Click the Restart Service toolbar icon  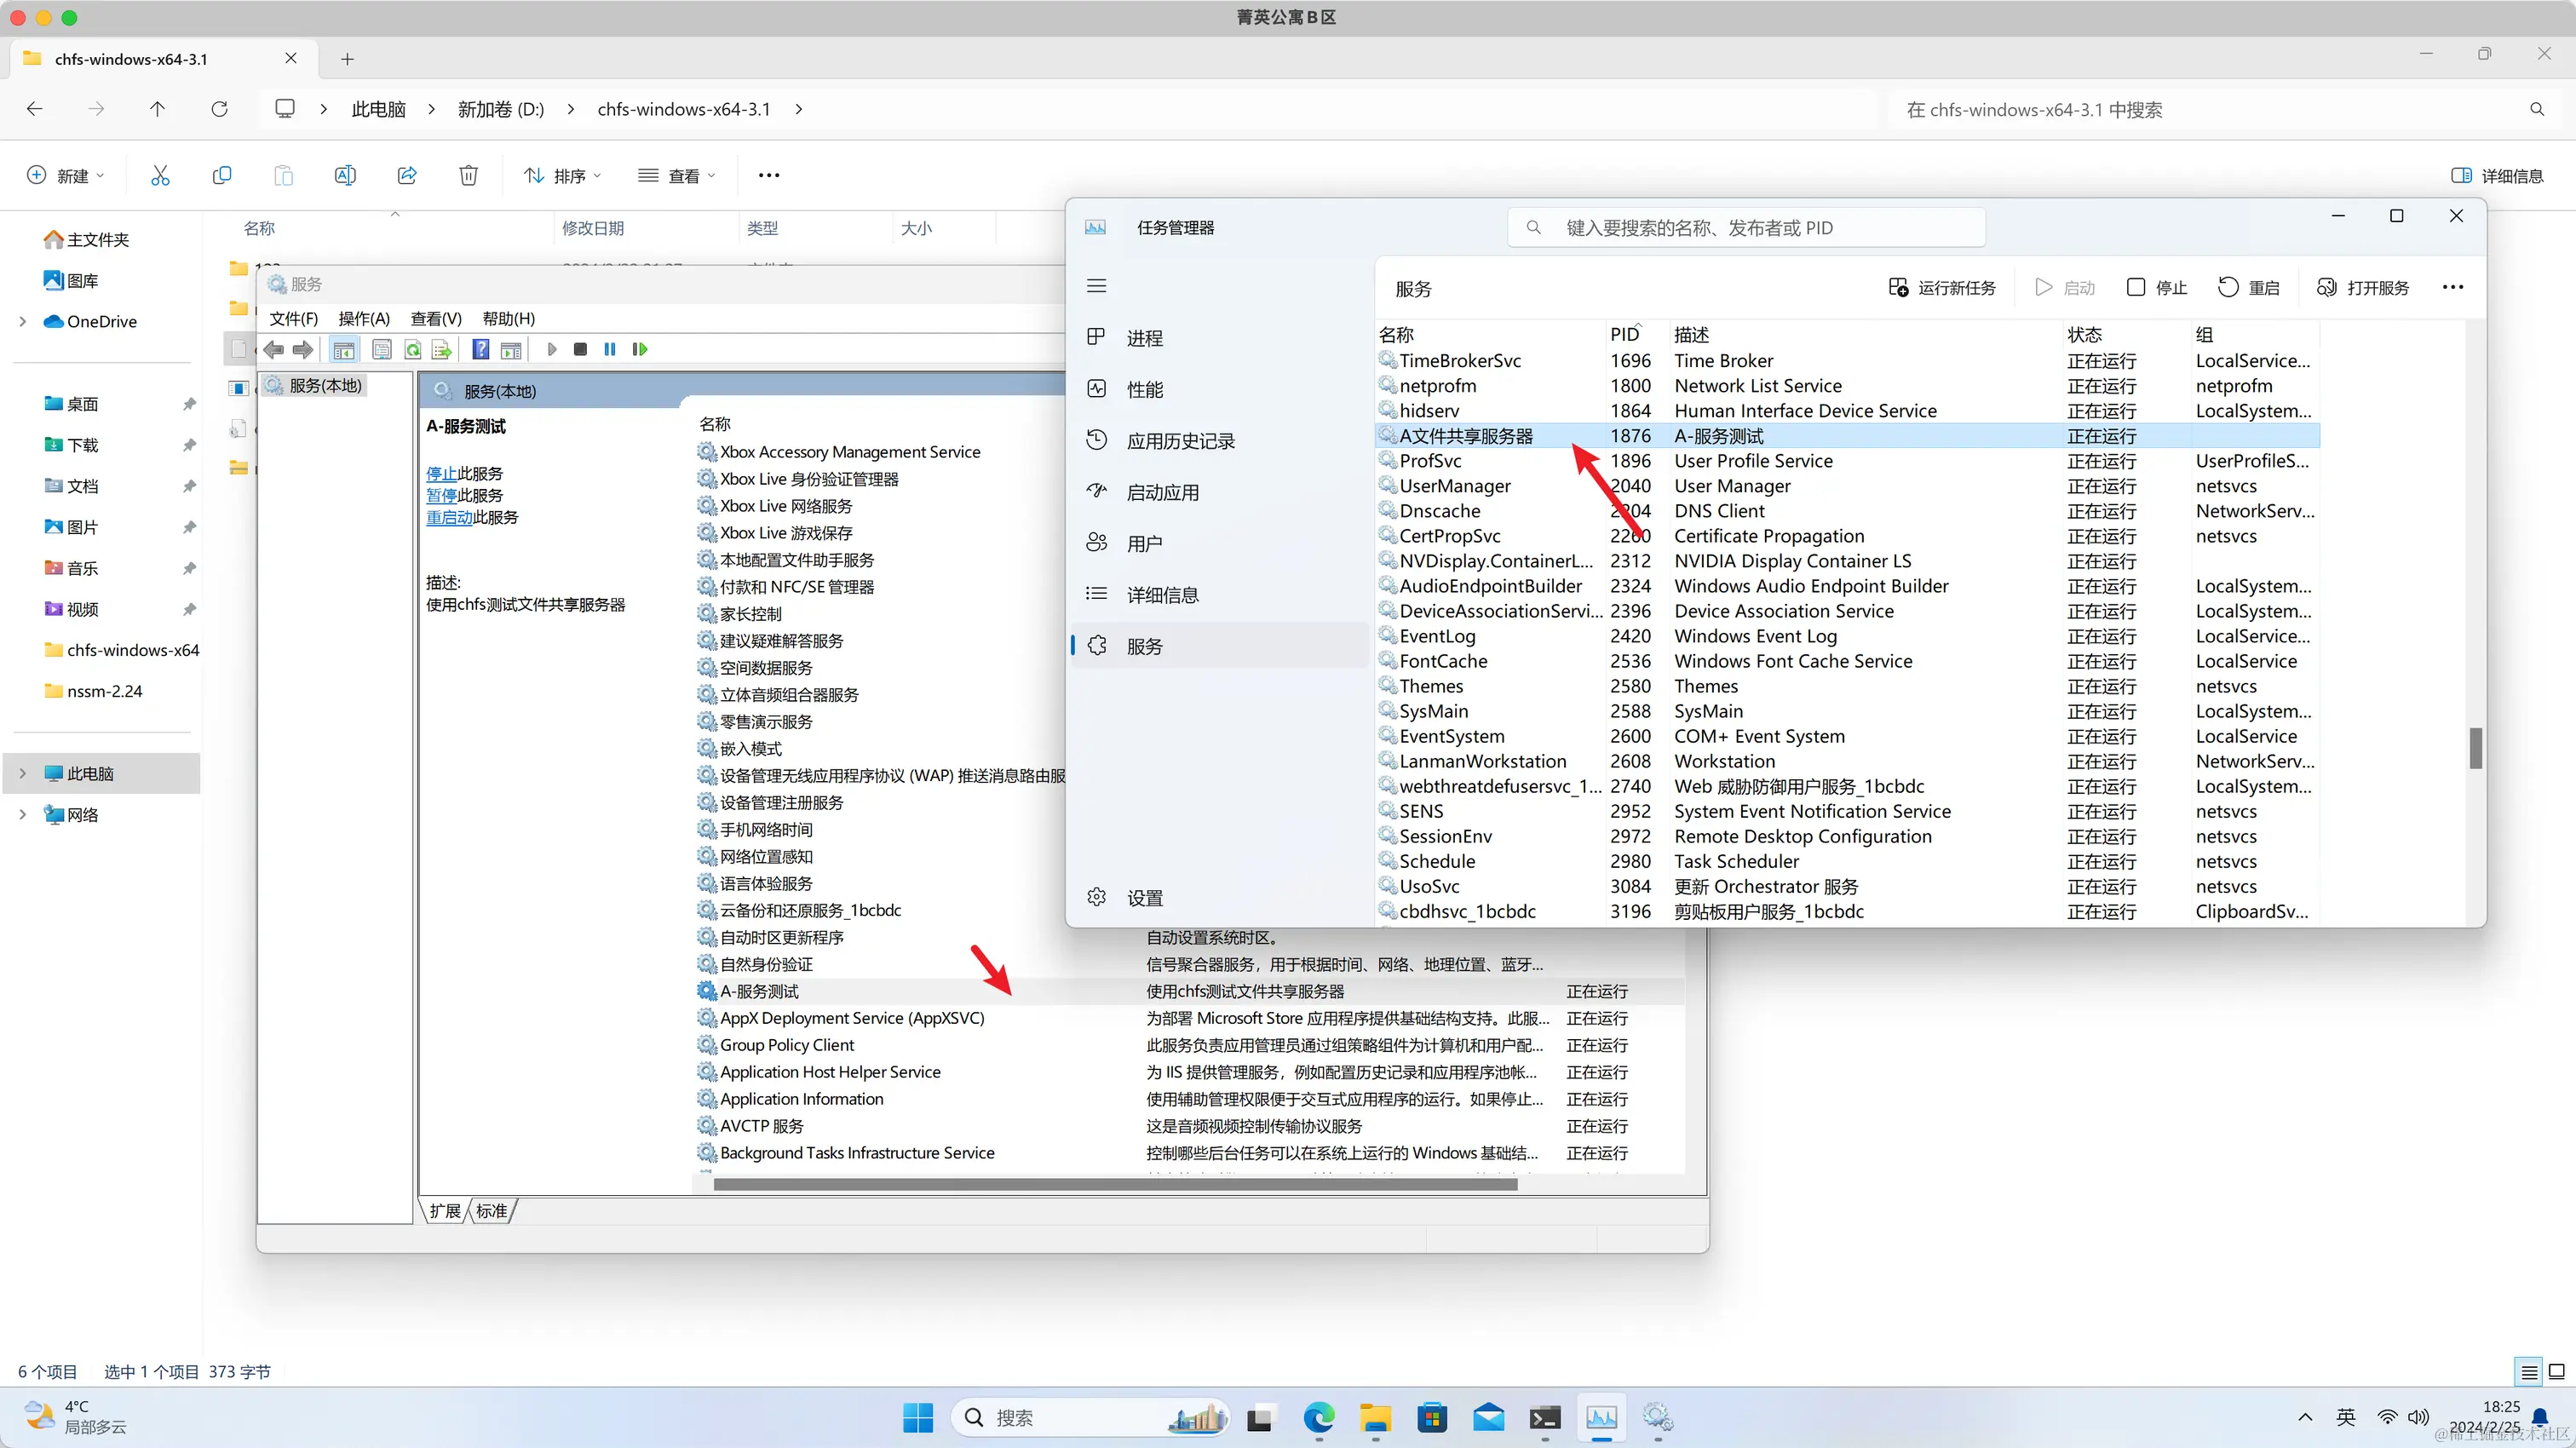click(x=640, y=349)
